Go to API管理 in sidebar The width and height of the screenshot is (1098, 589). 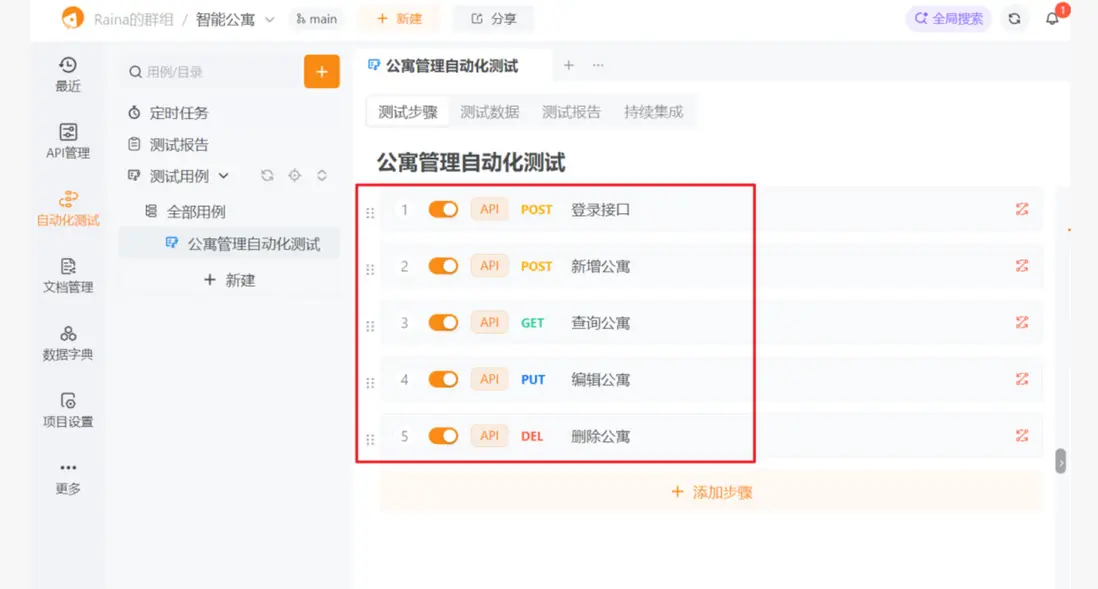tap(68, 141)
